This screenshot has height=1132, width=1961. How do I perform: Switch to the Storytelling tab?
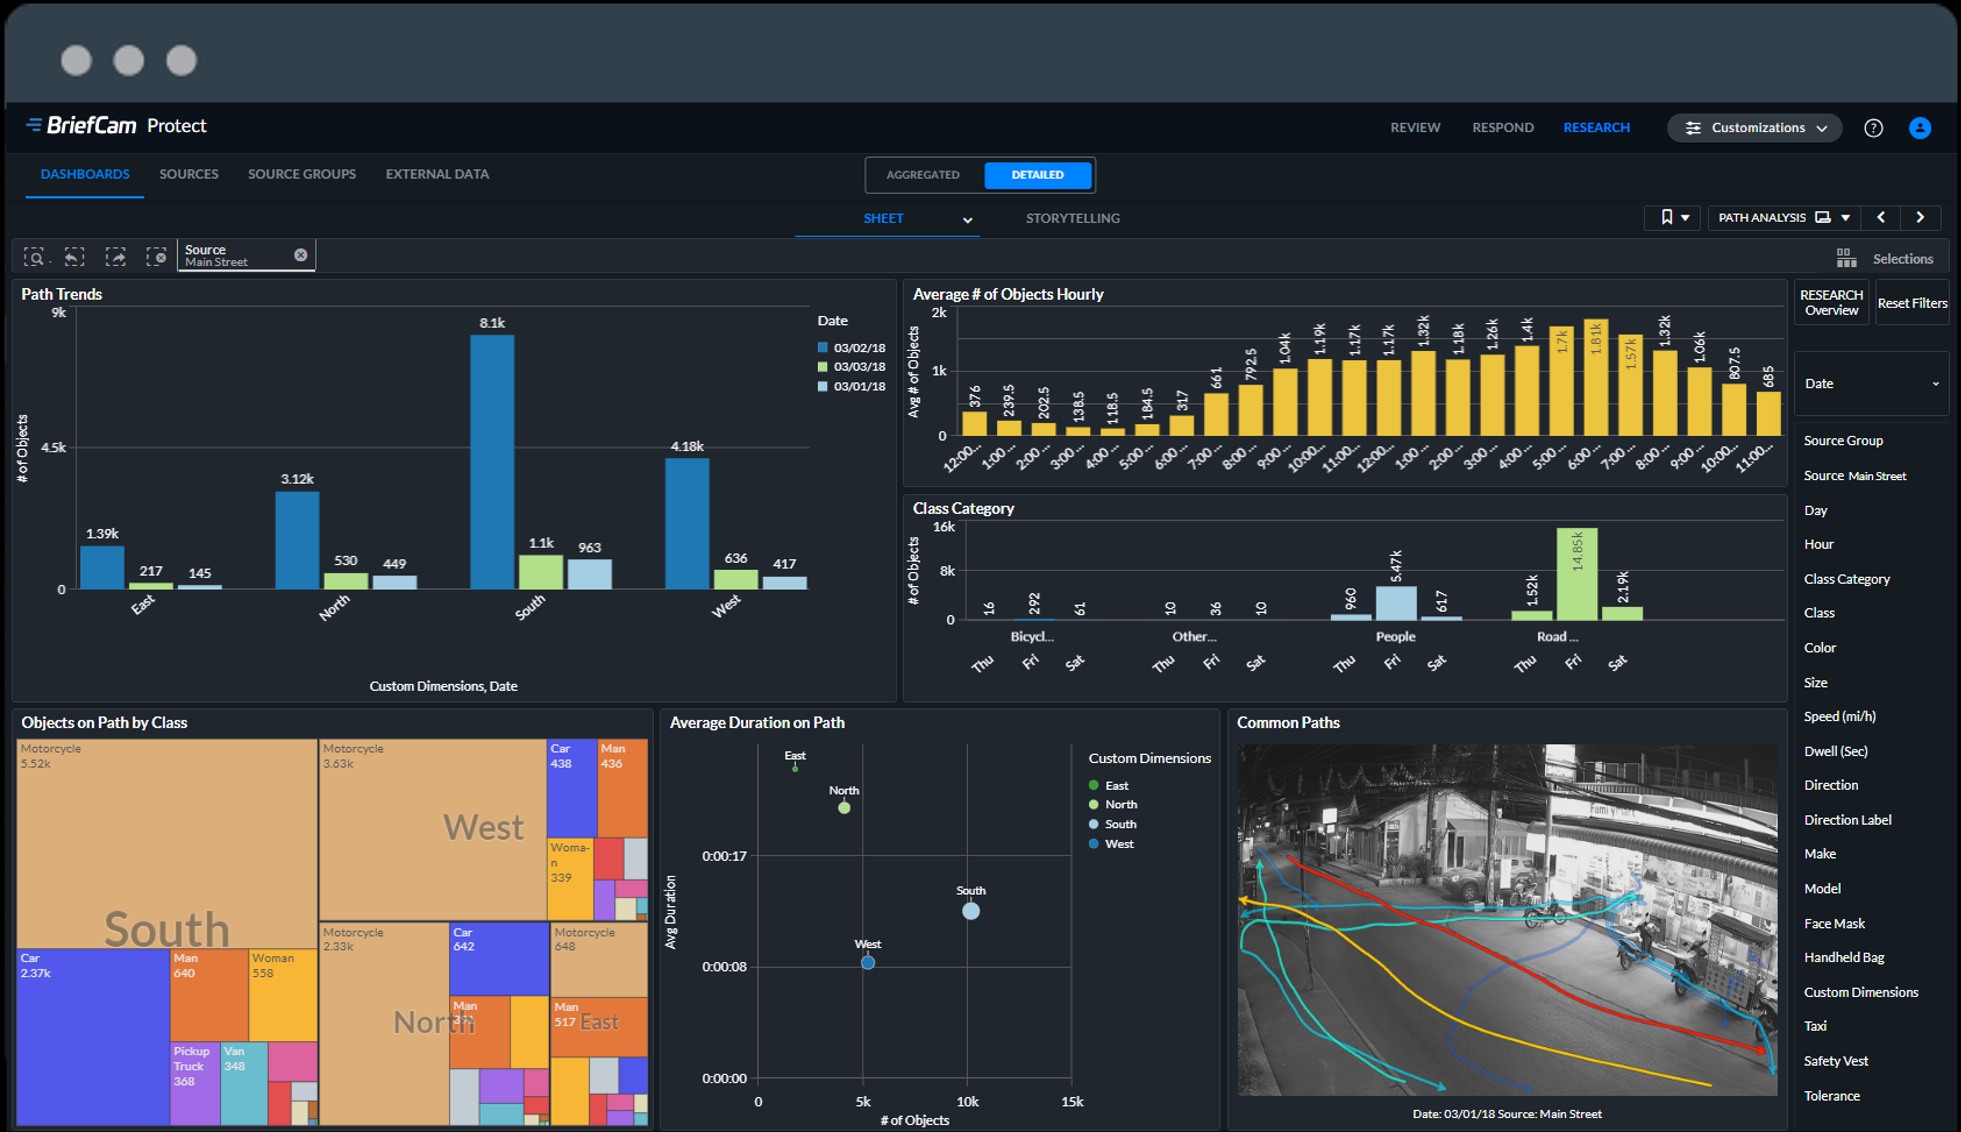pos(1072,218)
